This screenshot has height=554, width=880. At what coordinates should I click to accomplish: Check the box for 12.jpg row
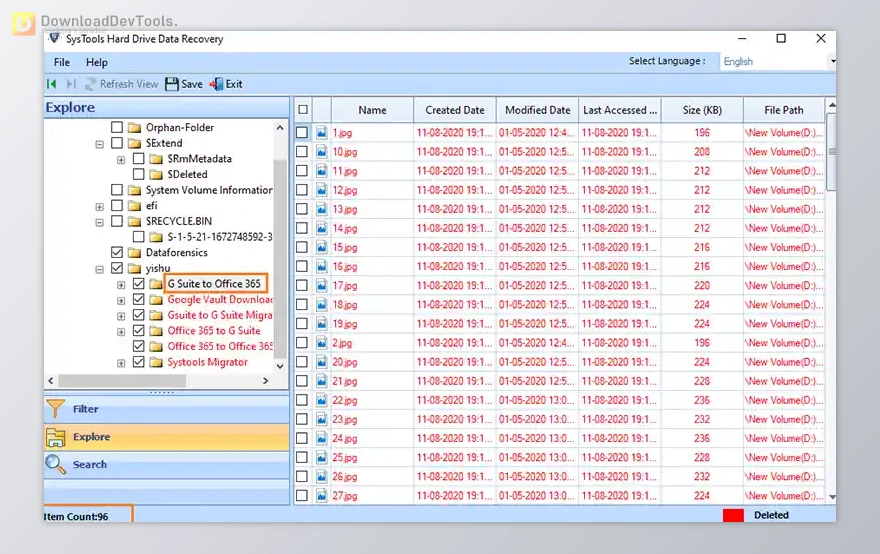302,190
